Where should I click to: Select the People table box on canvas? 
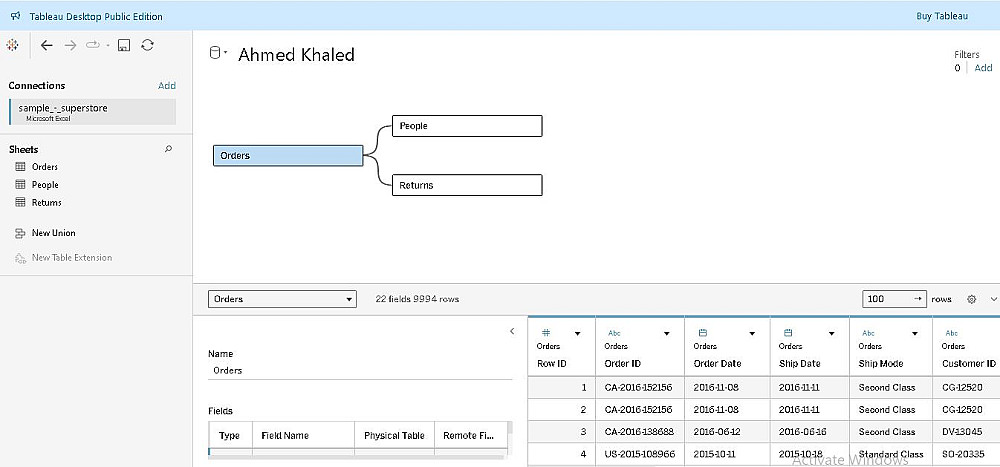(467, 126)
